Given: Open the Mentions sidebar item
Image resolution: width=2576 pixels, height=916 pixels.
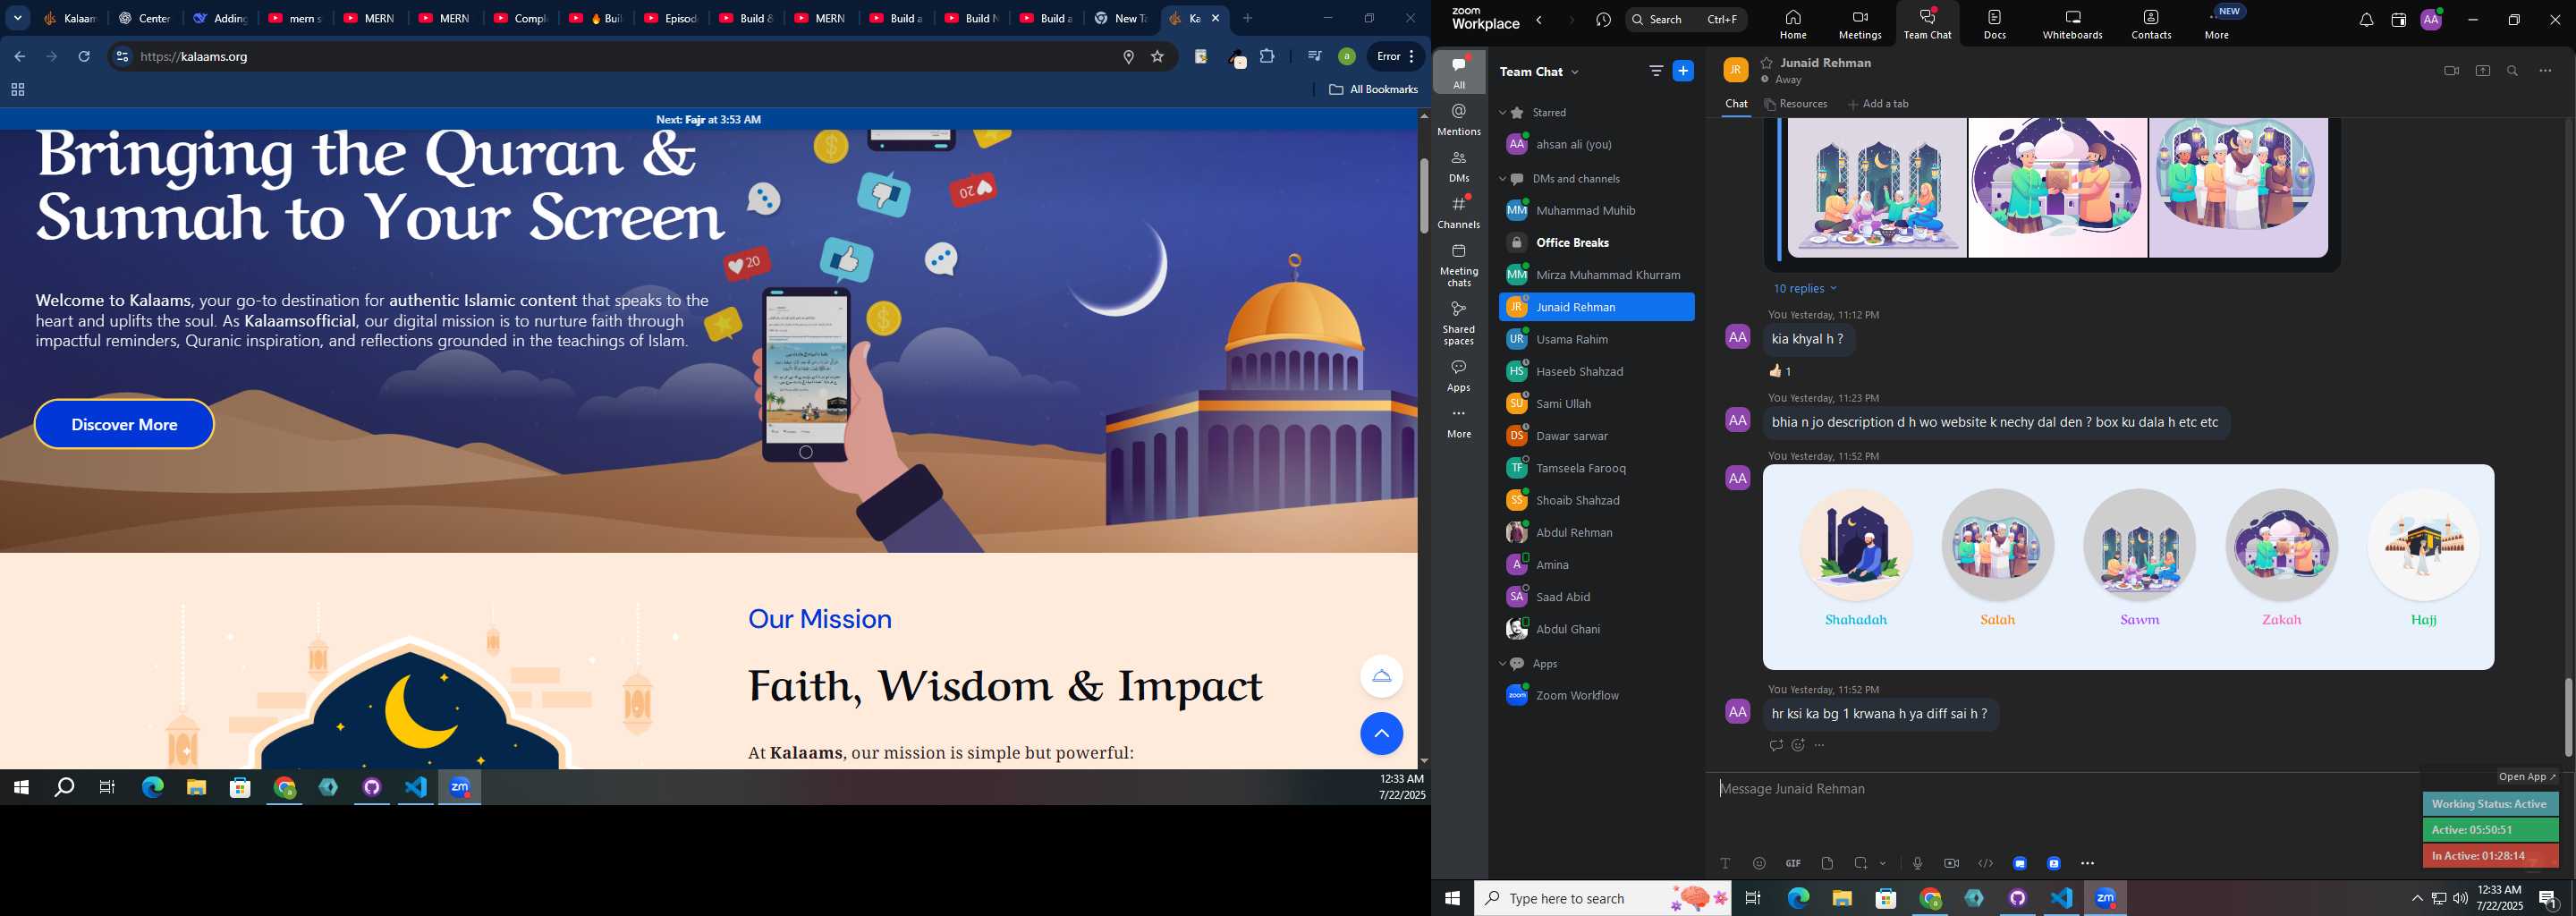Looking at the screenshot, I should pyautogui.click(x=1459, y=120).
